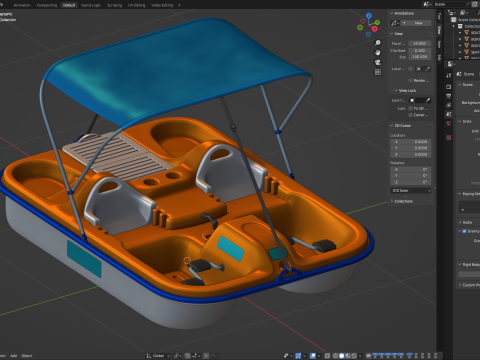Click the new scene icon in top bar
The image size is (480, 360).
click(474, 4)
